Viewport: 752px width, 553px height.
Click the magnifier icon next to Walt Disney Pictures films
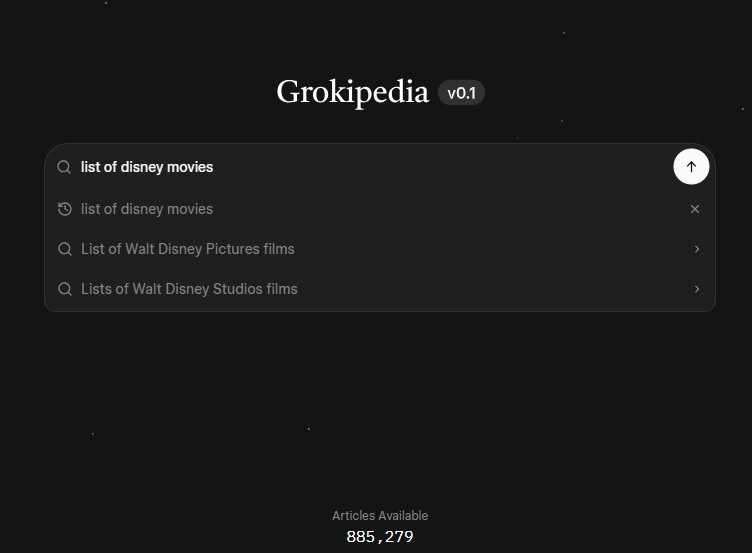(x=64, y=249)
